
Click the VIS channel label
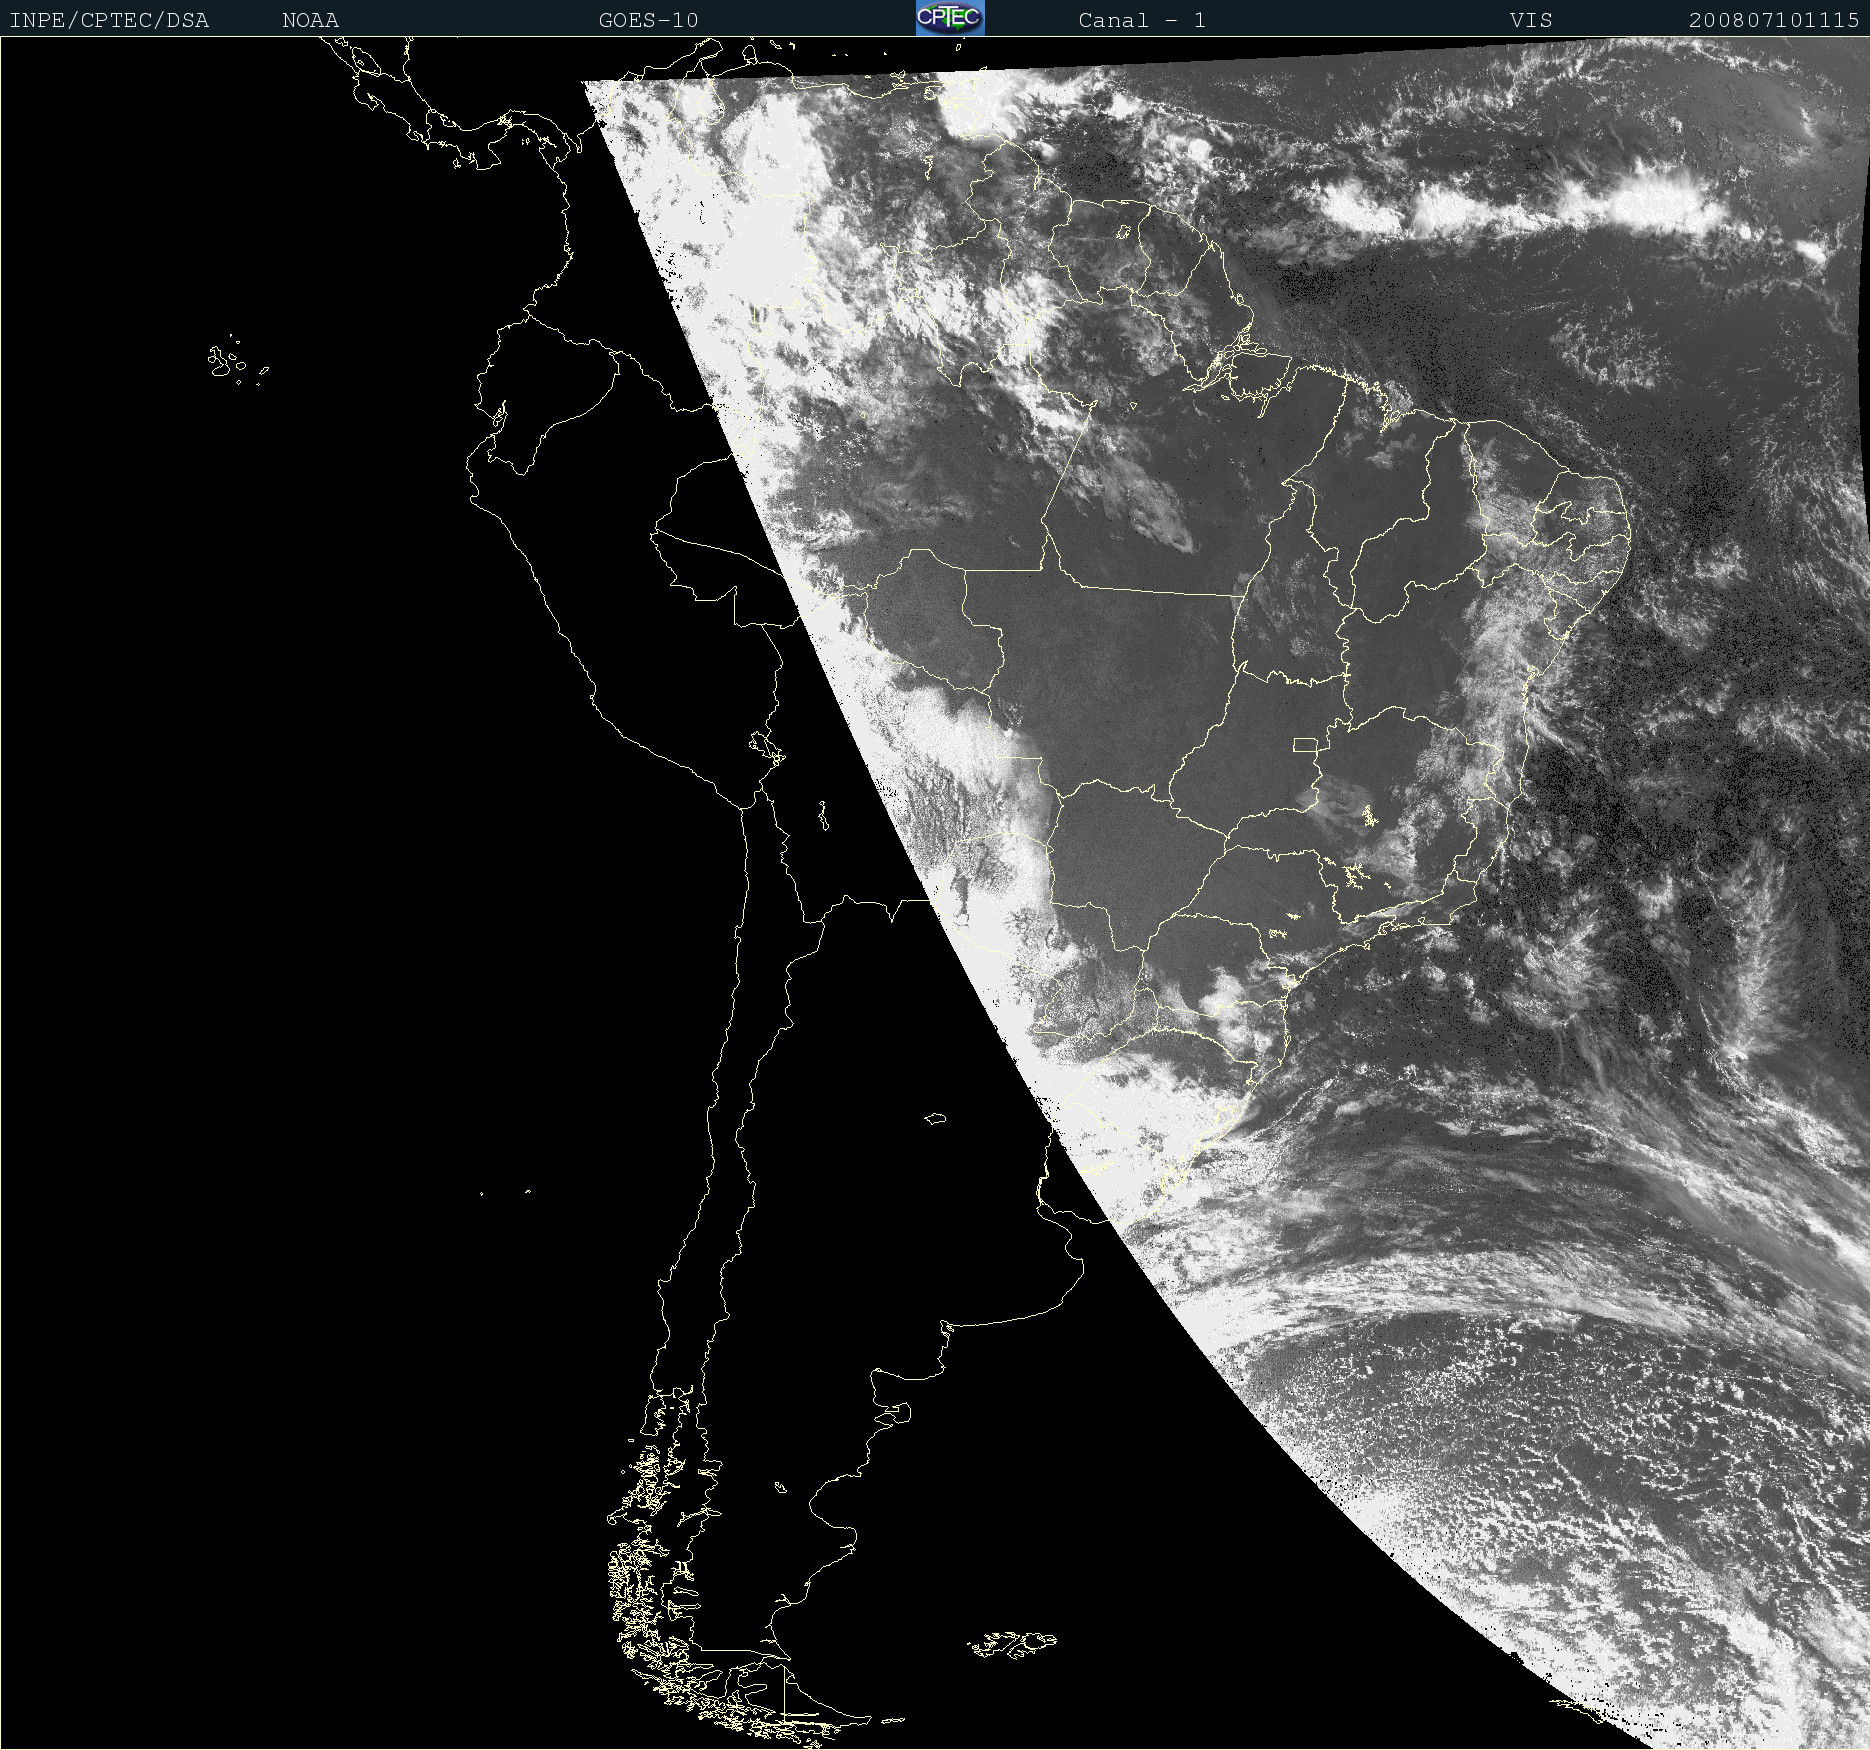click(x=1531, y=20)
